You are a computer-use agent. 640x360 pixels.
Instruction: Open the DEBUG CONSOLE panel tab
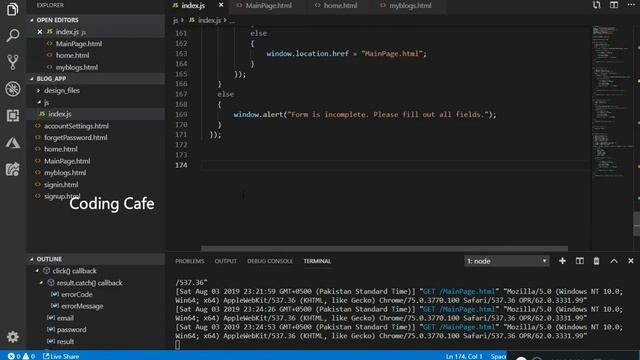pyautogui.click(x=270, y=261)
